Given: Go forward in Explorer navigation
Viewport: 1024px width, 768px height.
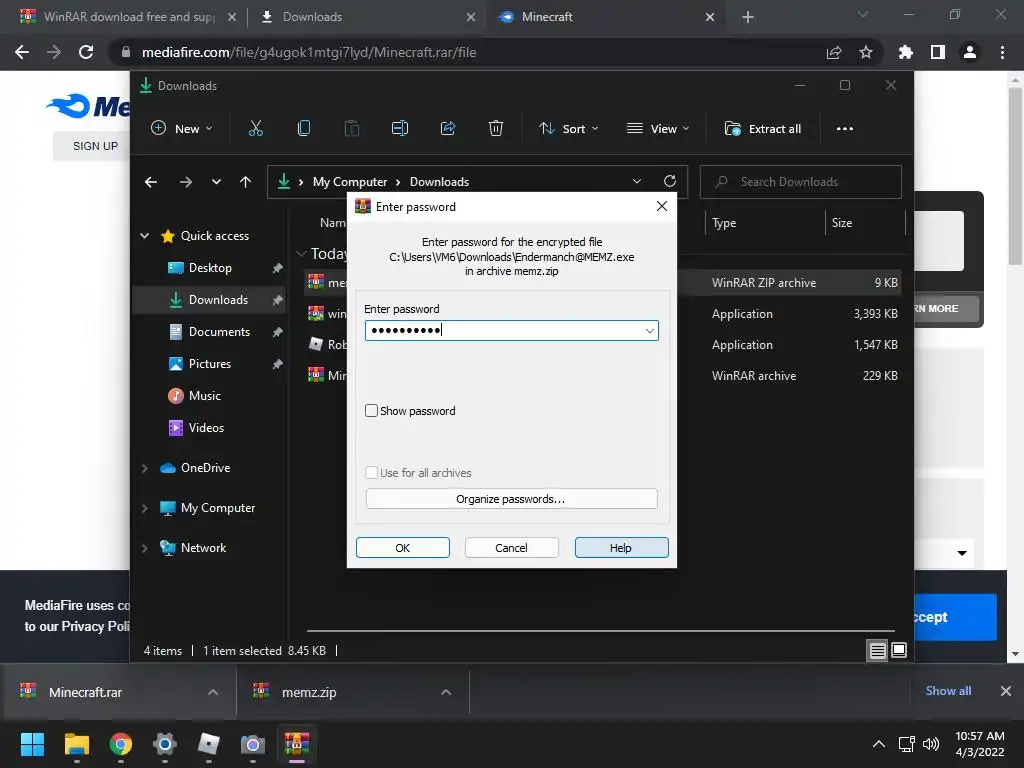Looking at the screenshot, I should [x=185, y=182].
